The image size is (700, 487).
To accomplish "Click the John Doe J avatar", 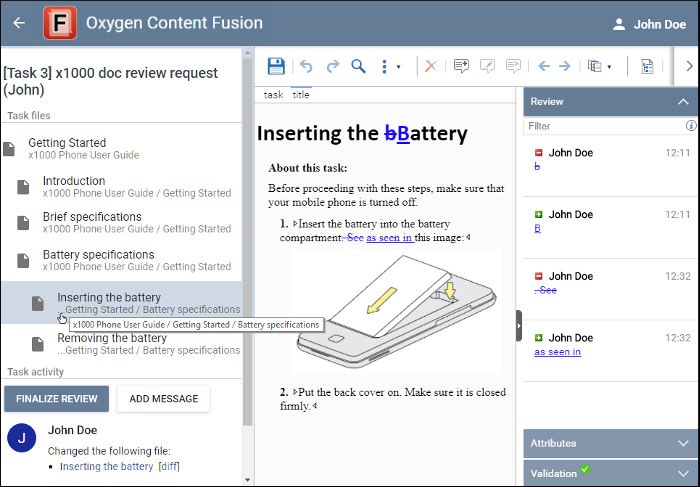I will point(21,437).
